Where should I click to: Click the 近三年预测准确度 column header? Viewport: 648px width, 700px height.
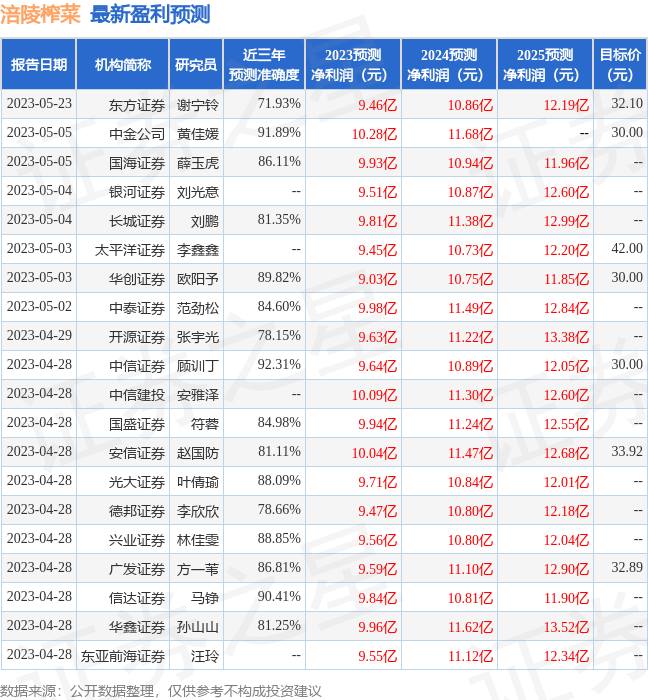tap(264, 64)
